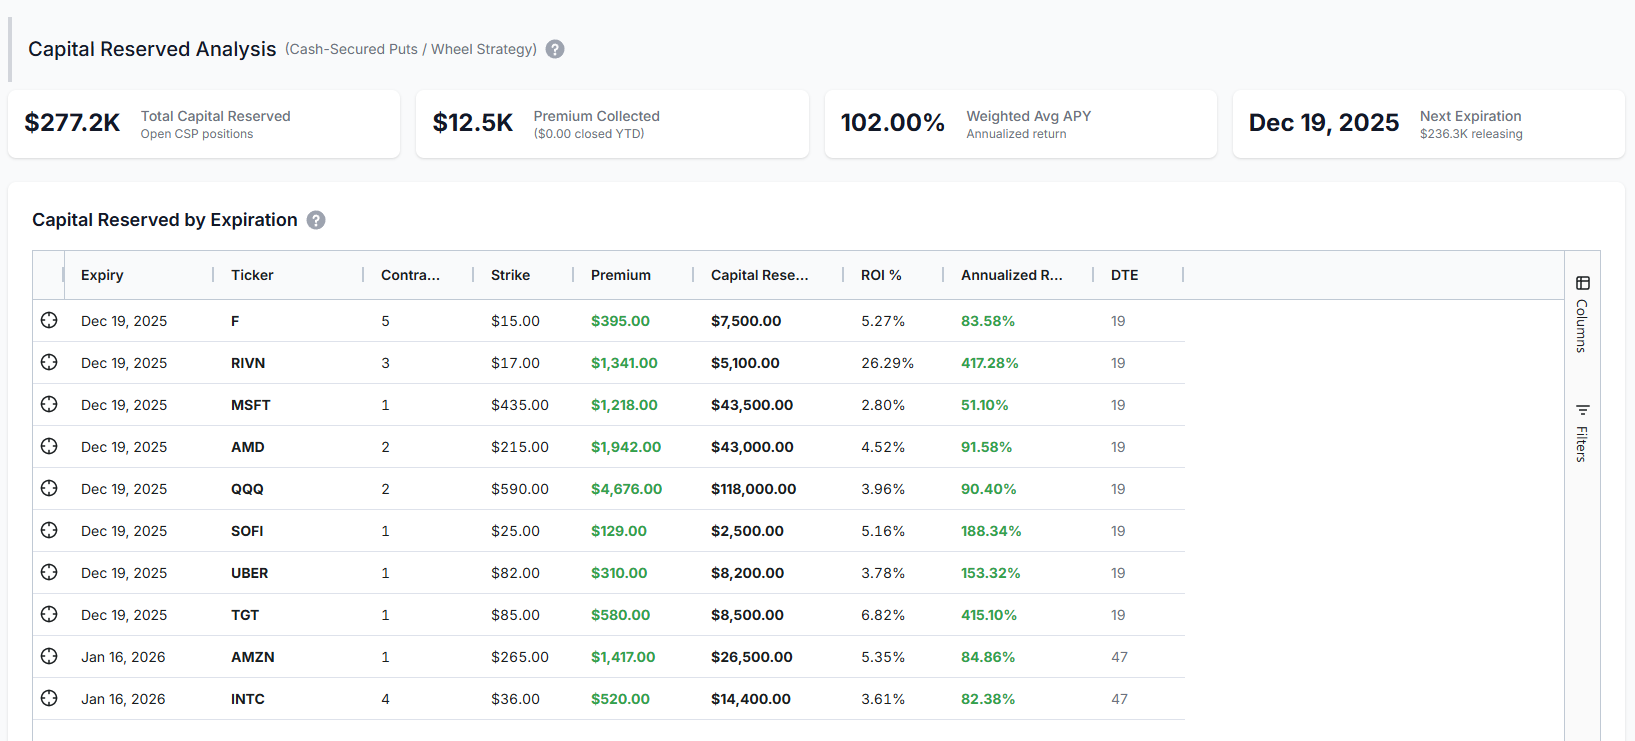
Task: Click the target icon in the TGT row
Action: pyautogui.click(x=49, y=614)
